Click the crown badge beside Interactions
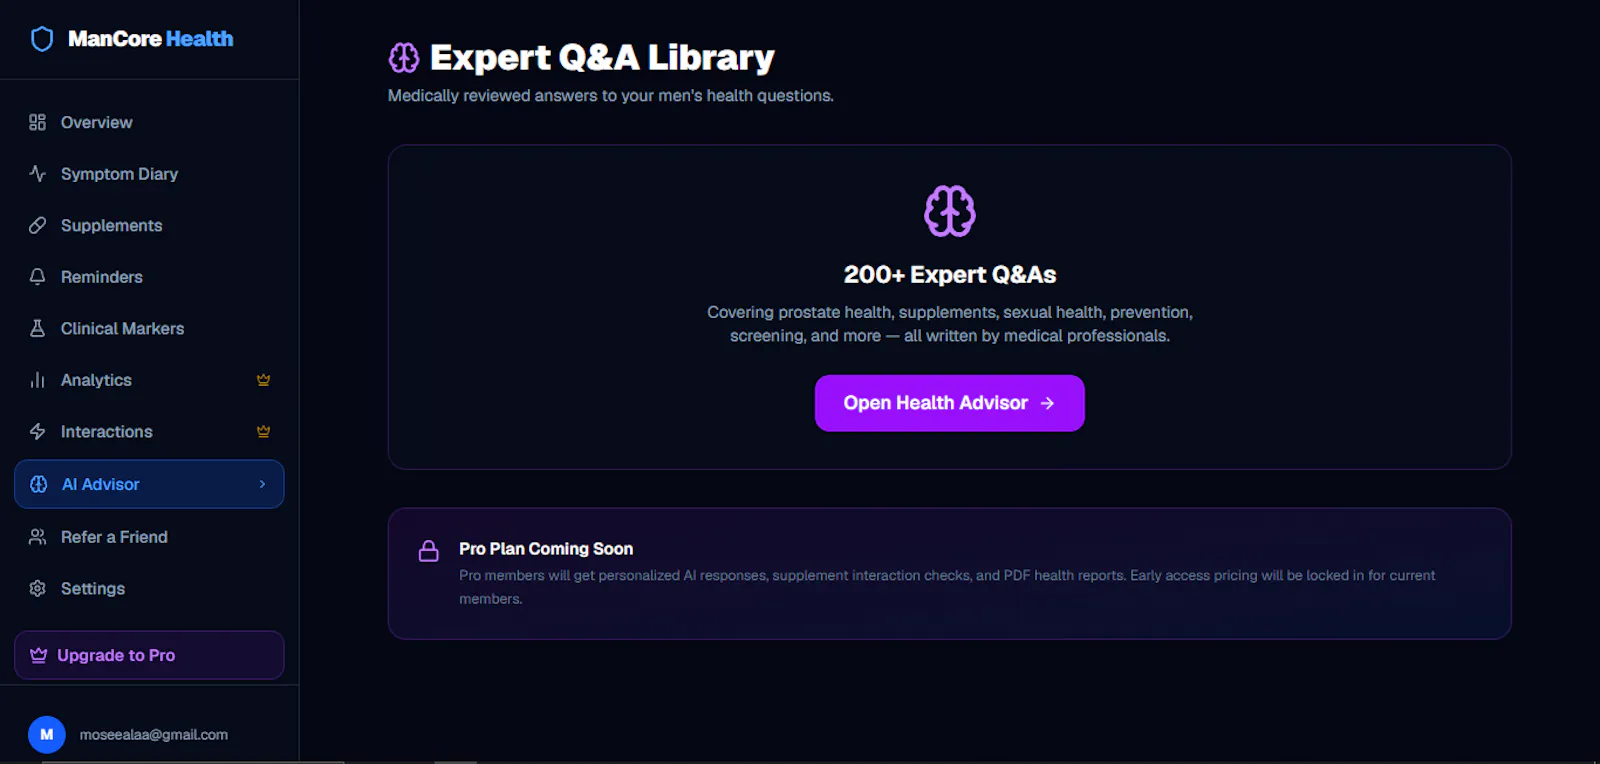This screenshot has height=764, width=1600. (x=264, y=431)
